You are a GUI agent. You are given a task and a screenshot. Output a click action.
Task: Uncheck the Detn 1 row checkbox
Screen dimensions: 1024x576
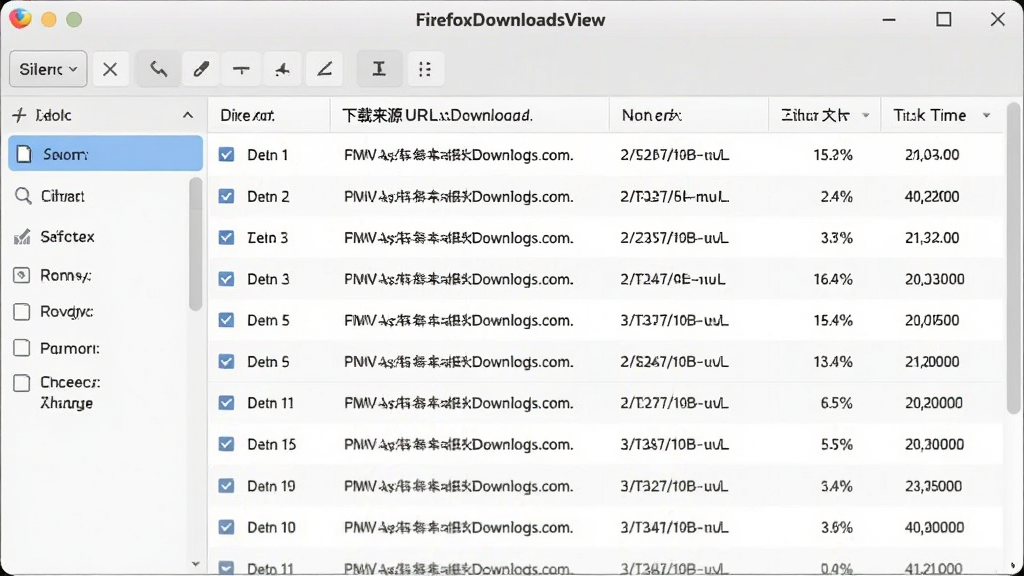pos(227,155)
